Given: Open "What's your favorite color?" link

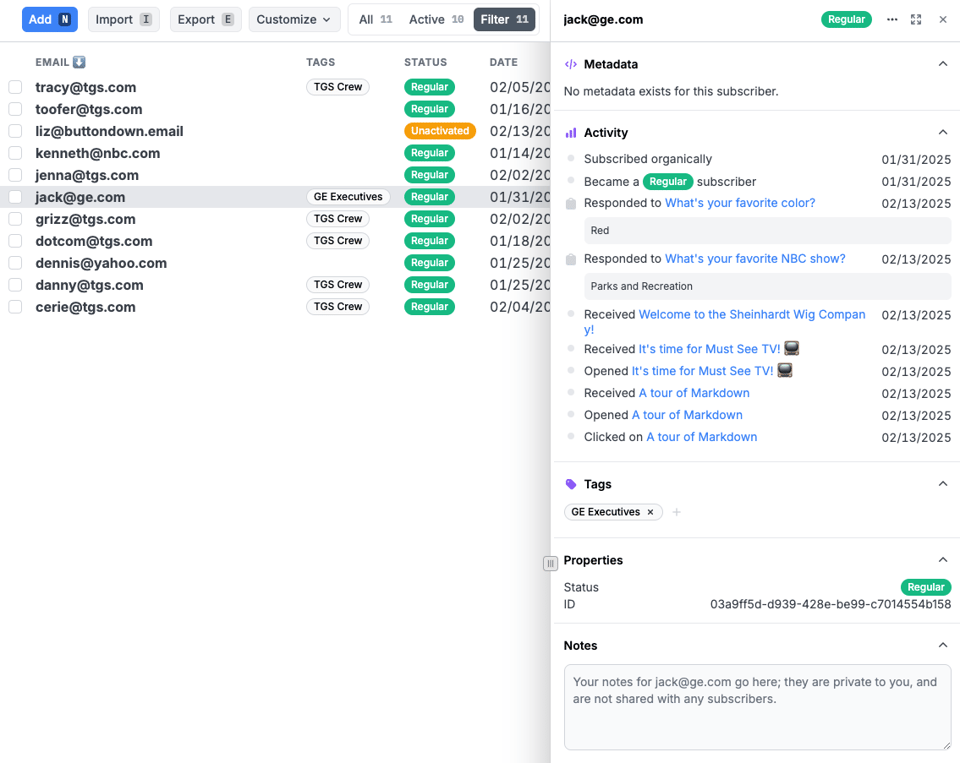Looking at the screenshot, I should [x=740, y=203].
